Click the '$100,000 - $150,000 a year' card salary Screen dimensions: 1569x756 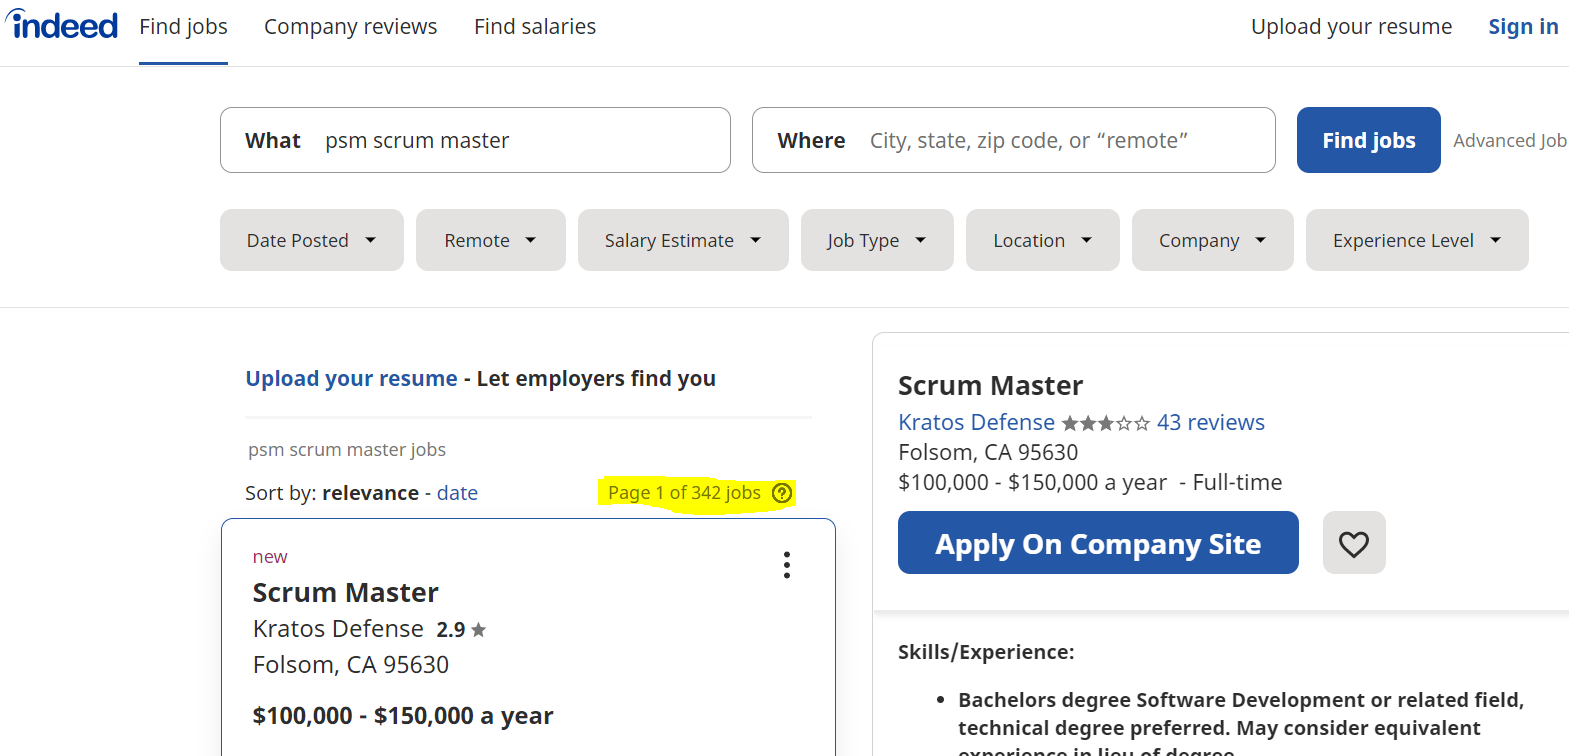point(403,716)
